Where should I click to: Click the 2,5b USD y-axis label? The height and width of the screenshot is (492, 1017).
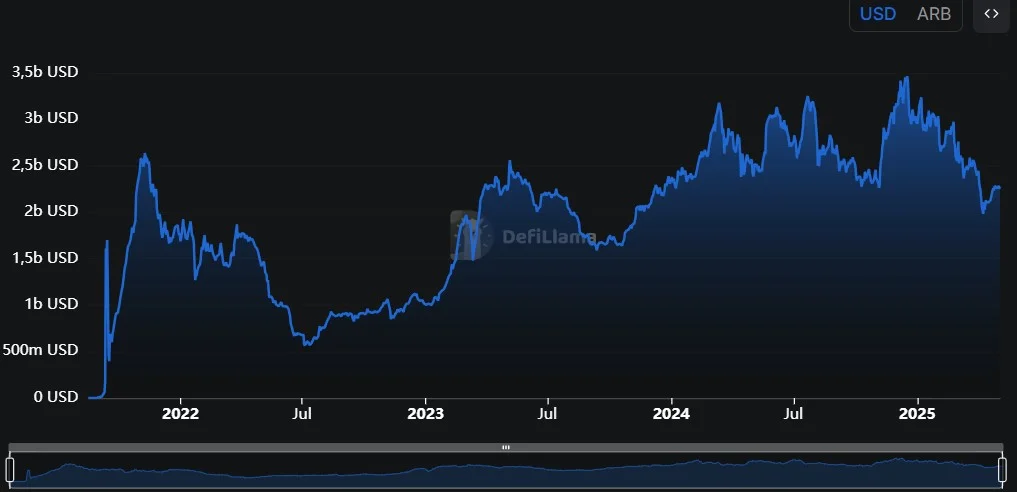(x=45, y=165)
